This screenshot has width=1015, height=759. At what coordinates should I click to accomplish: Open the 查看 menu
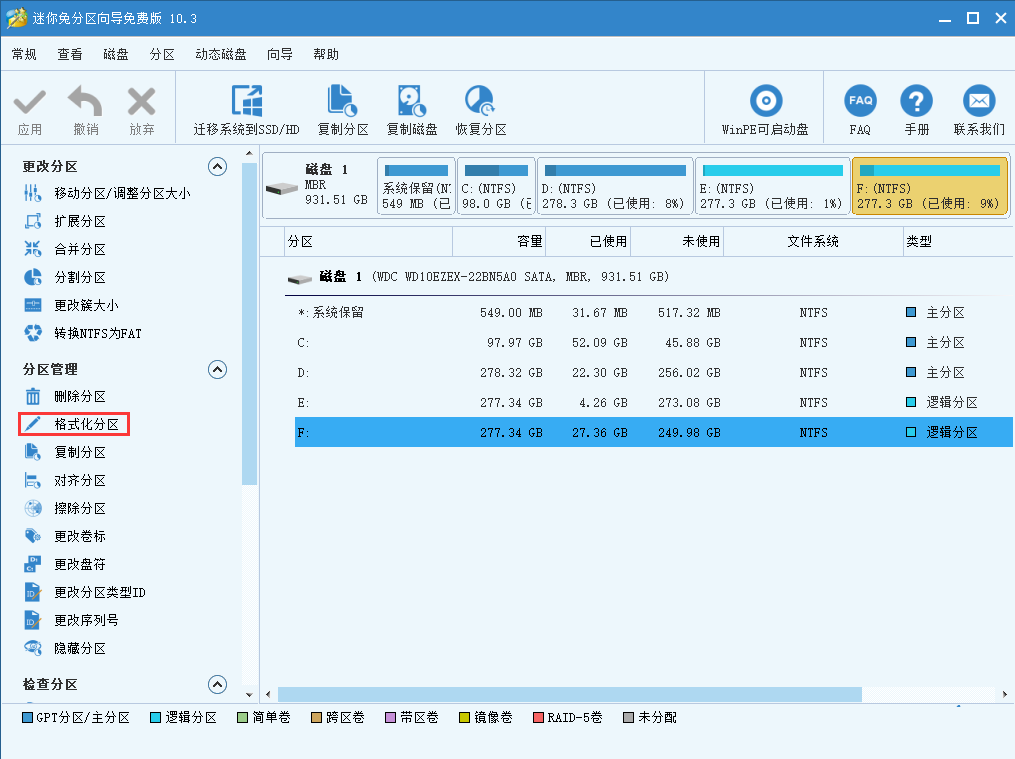(70, 54)
